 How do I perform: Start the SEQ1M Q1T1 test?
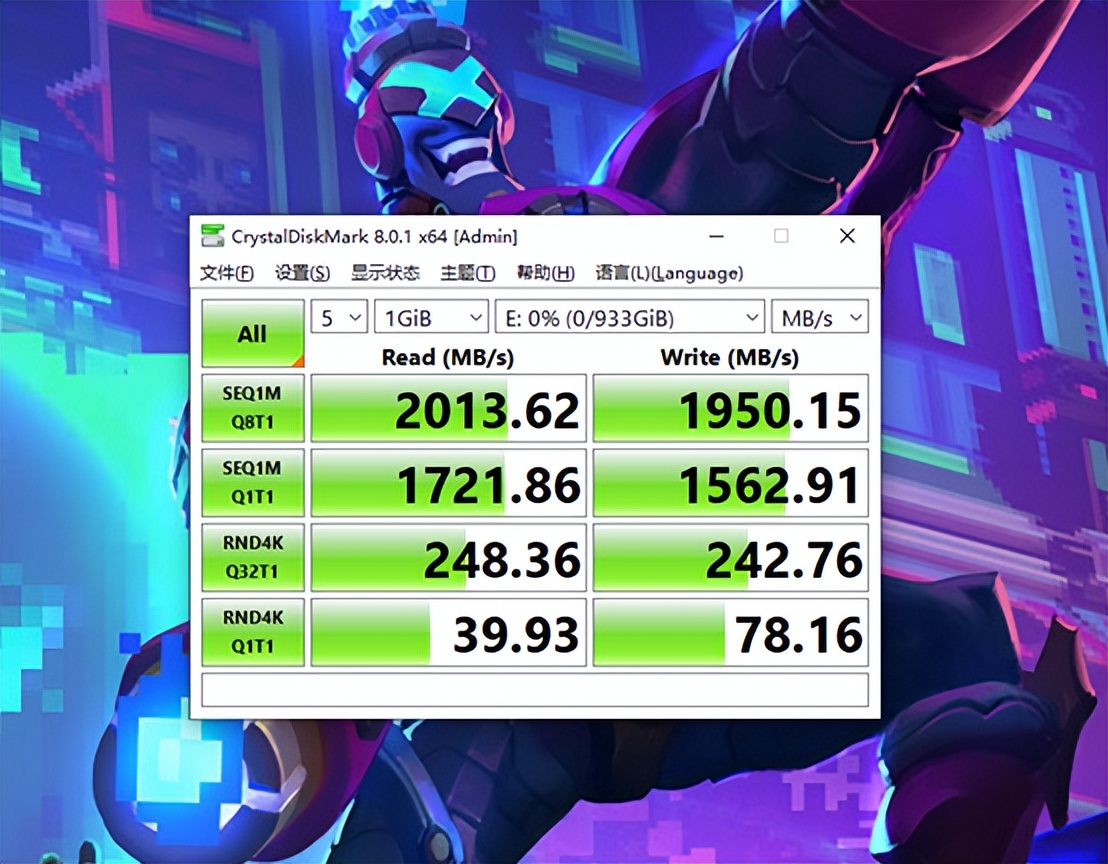pos(253,483)
